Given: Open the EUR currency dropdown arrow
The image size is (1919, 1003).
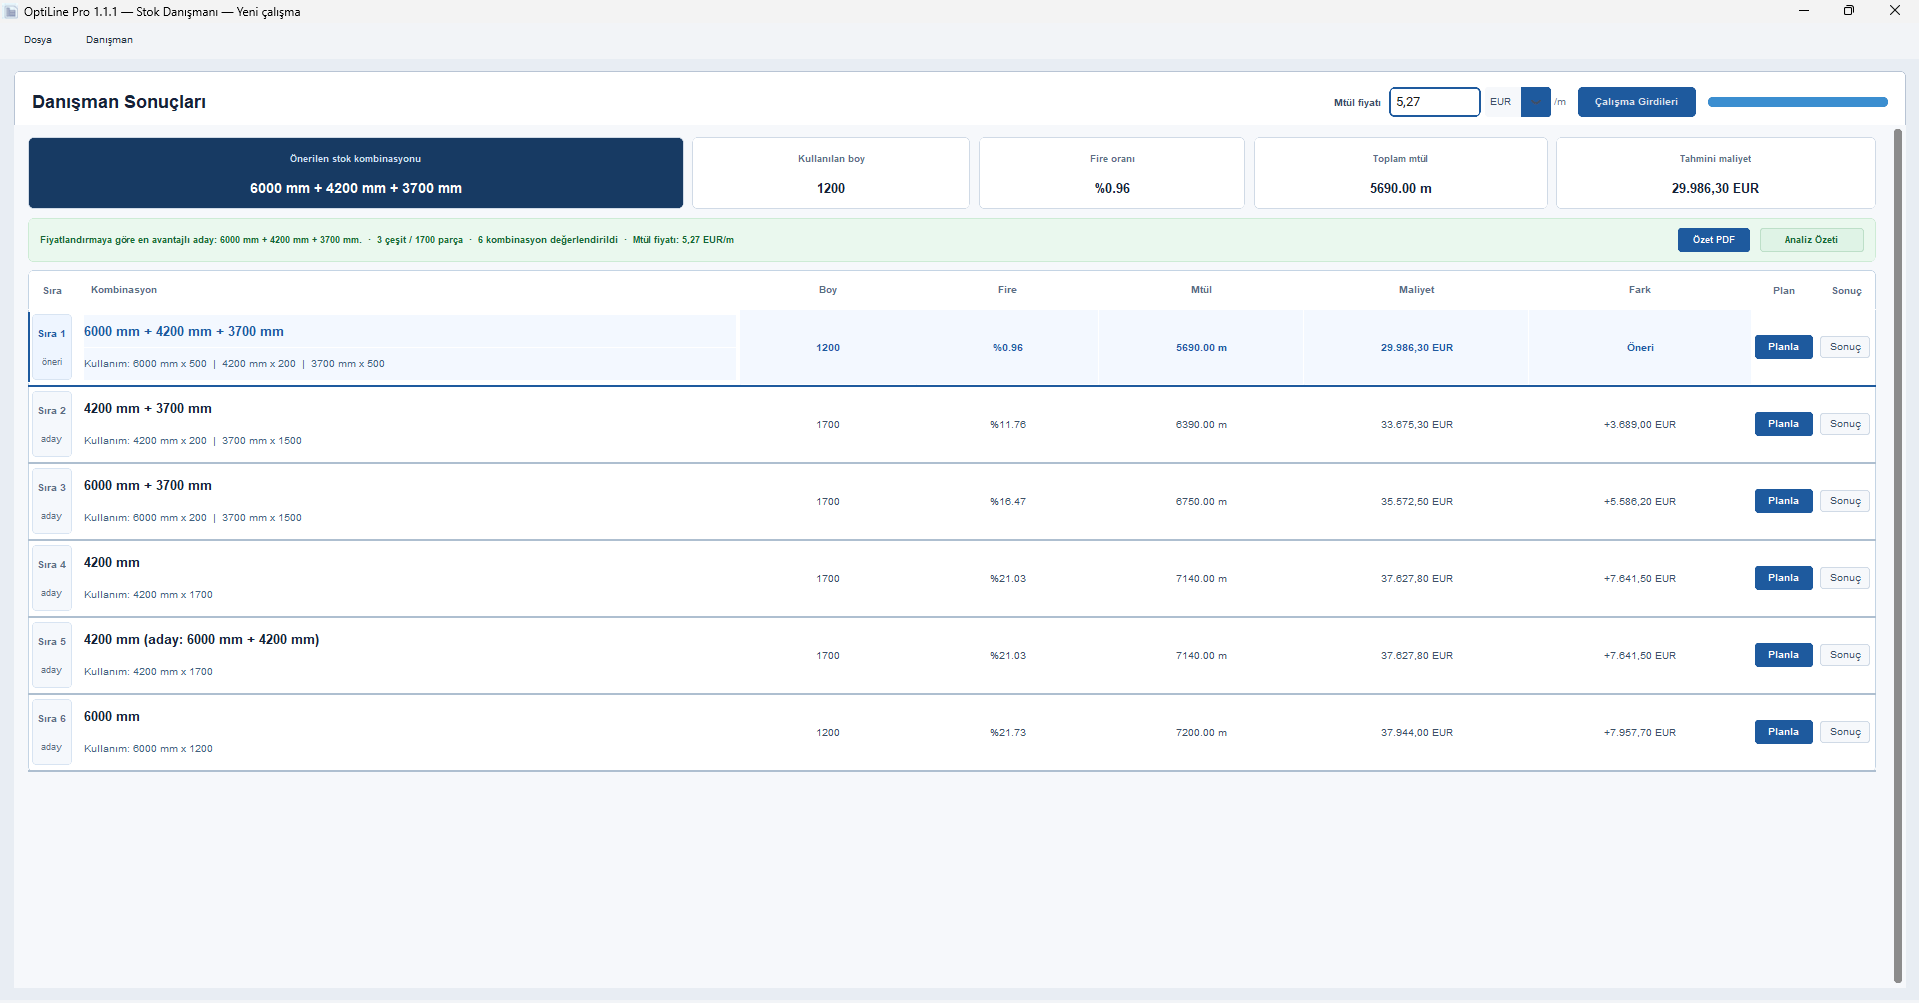Looking at the screenshot, I should coord(1535,102).
